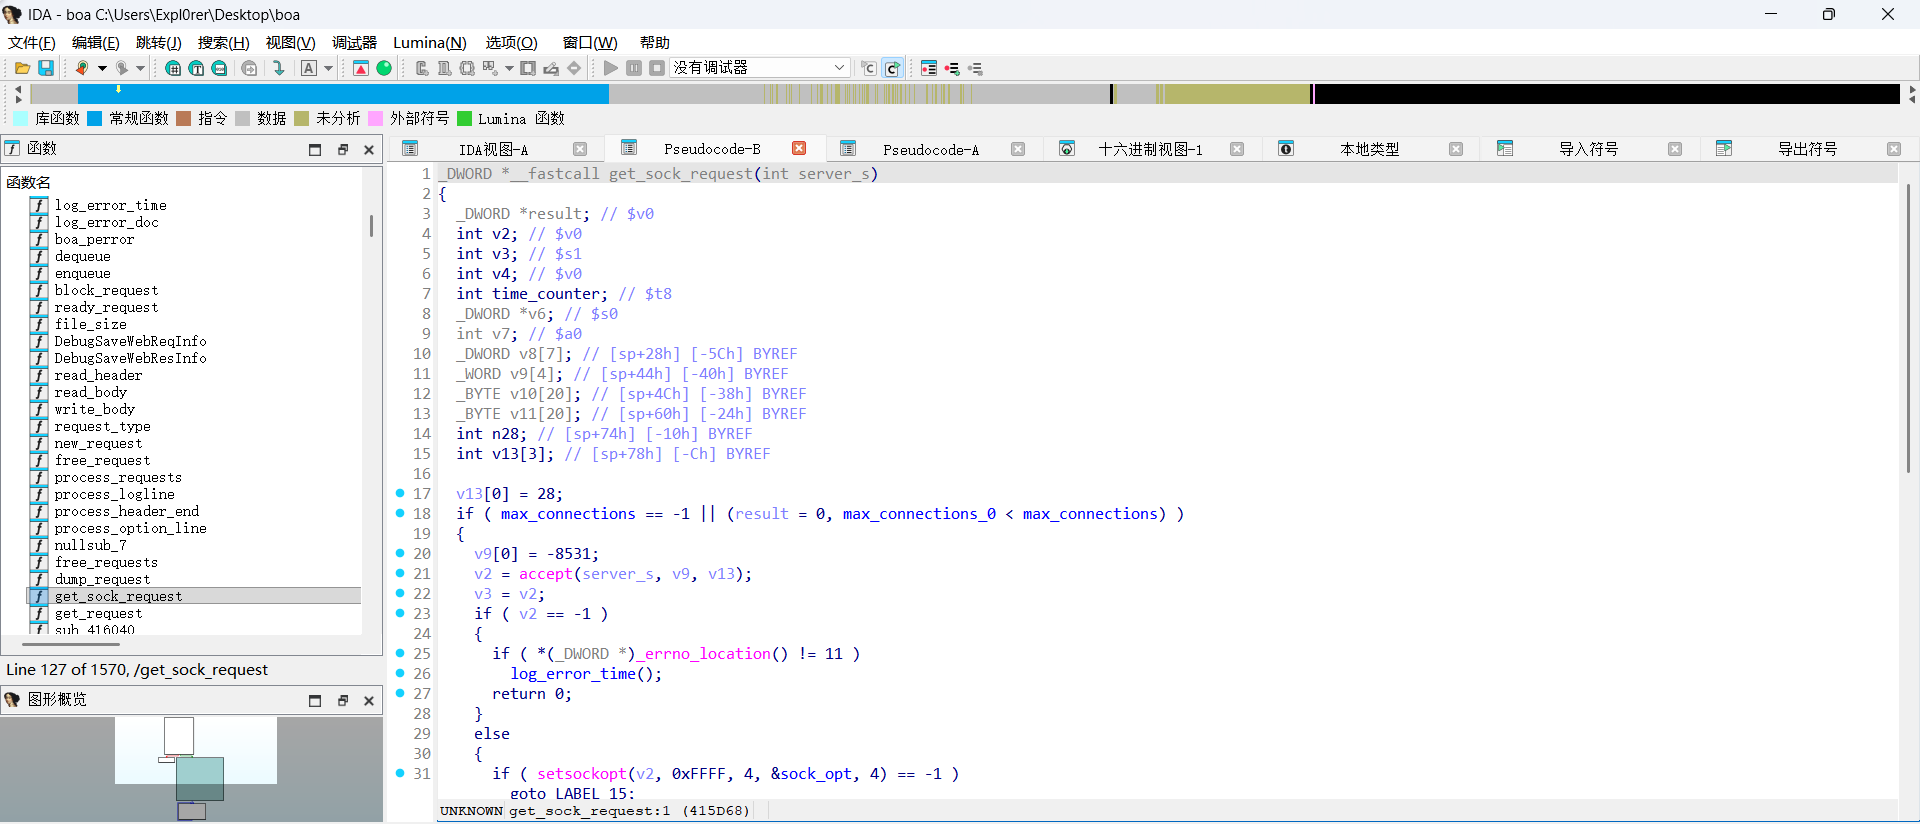Click the blue downward jump arrow icon
Viewport: 1920px width, 824px height.
(x=279, y=68)
